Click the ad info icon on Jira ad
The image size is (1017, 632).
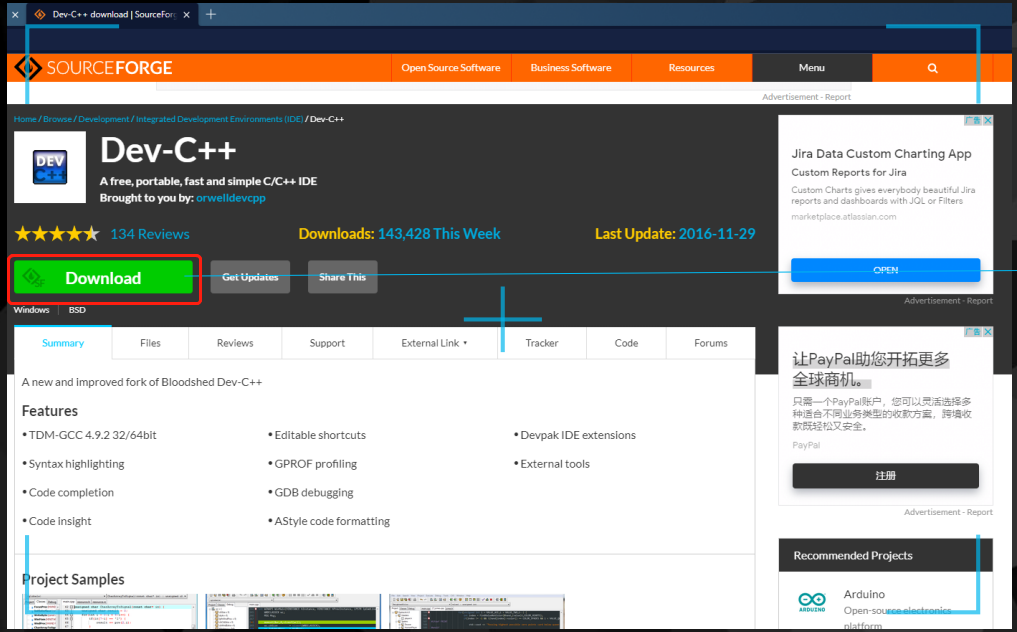(x=973, y=121)
